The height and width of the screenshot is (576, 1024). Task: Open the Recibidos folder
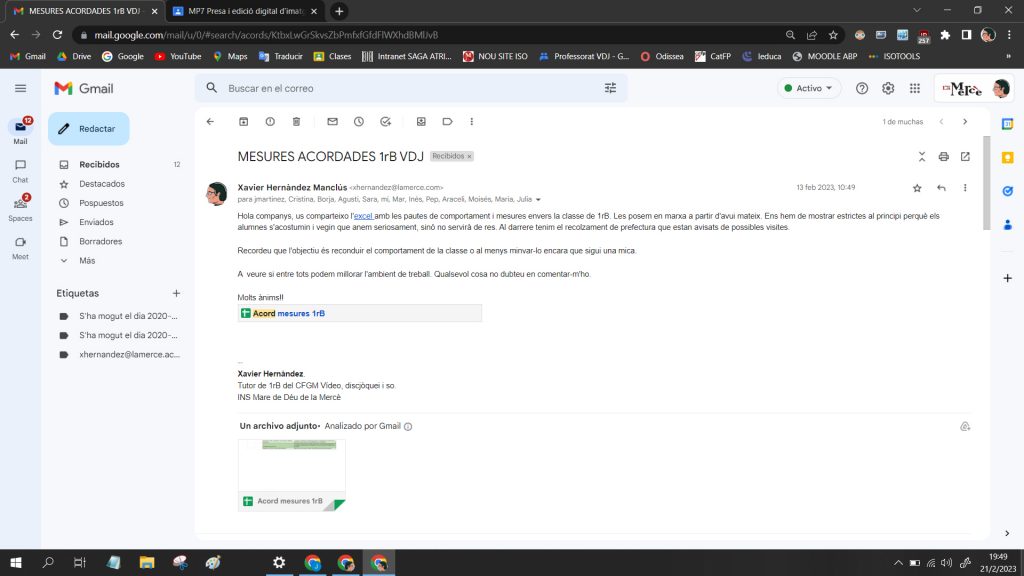click(99, 164)
